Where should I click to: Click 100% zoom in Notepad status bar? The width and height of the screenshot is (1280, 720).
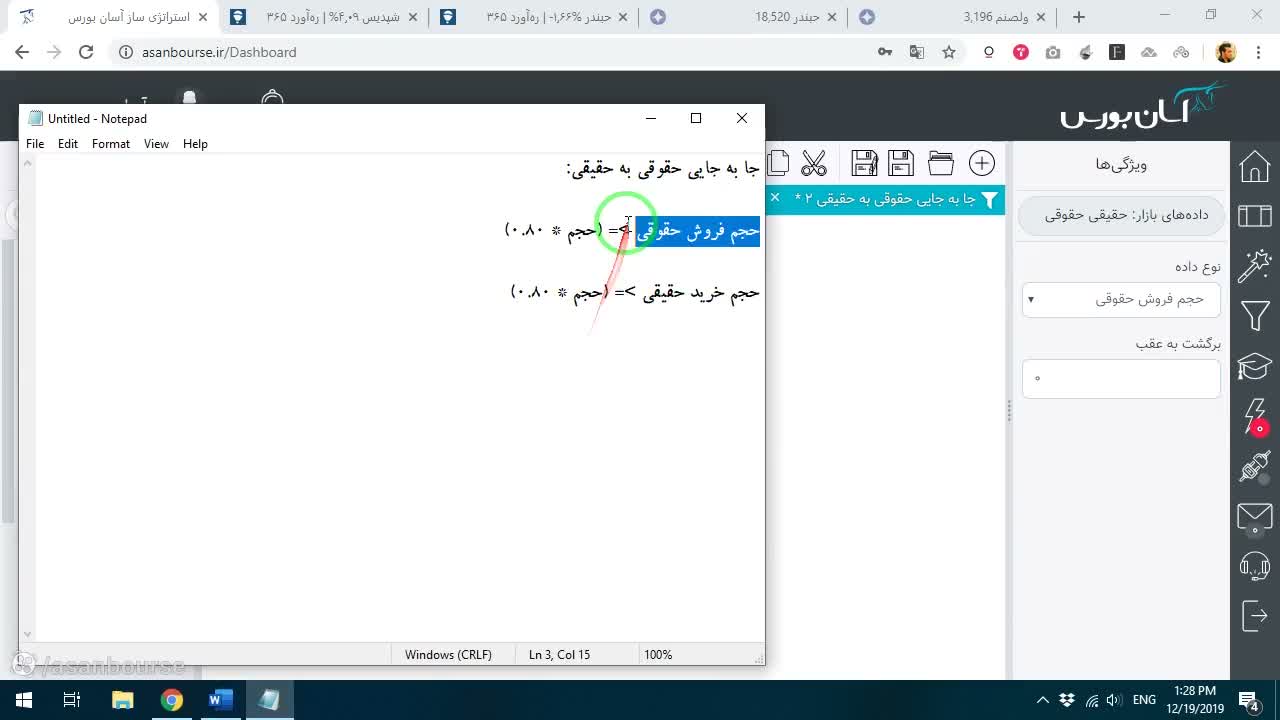point(658,655)
